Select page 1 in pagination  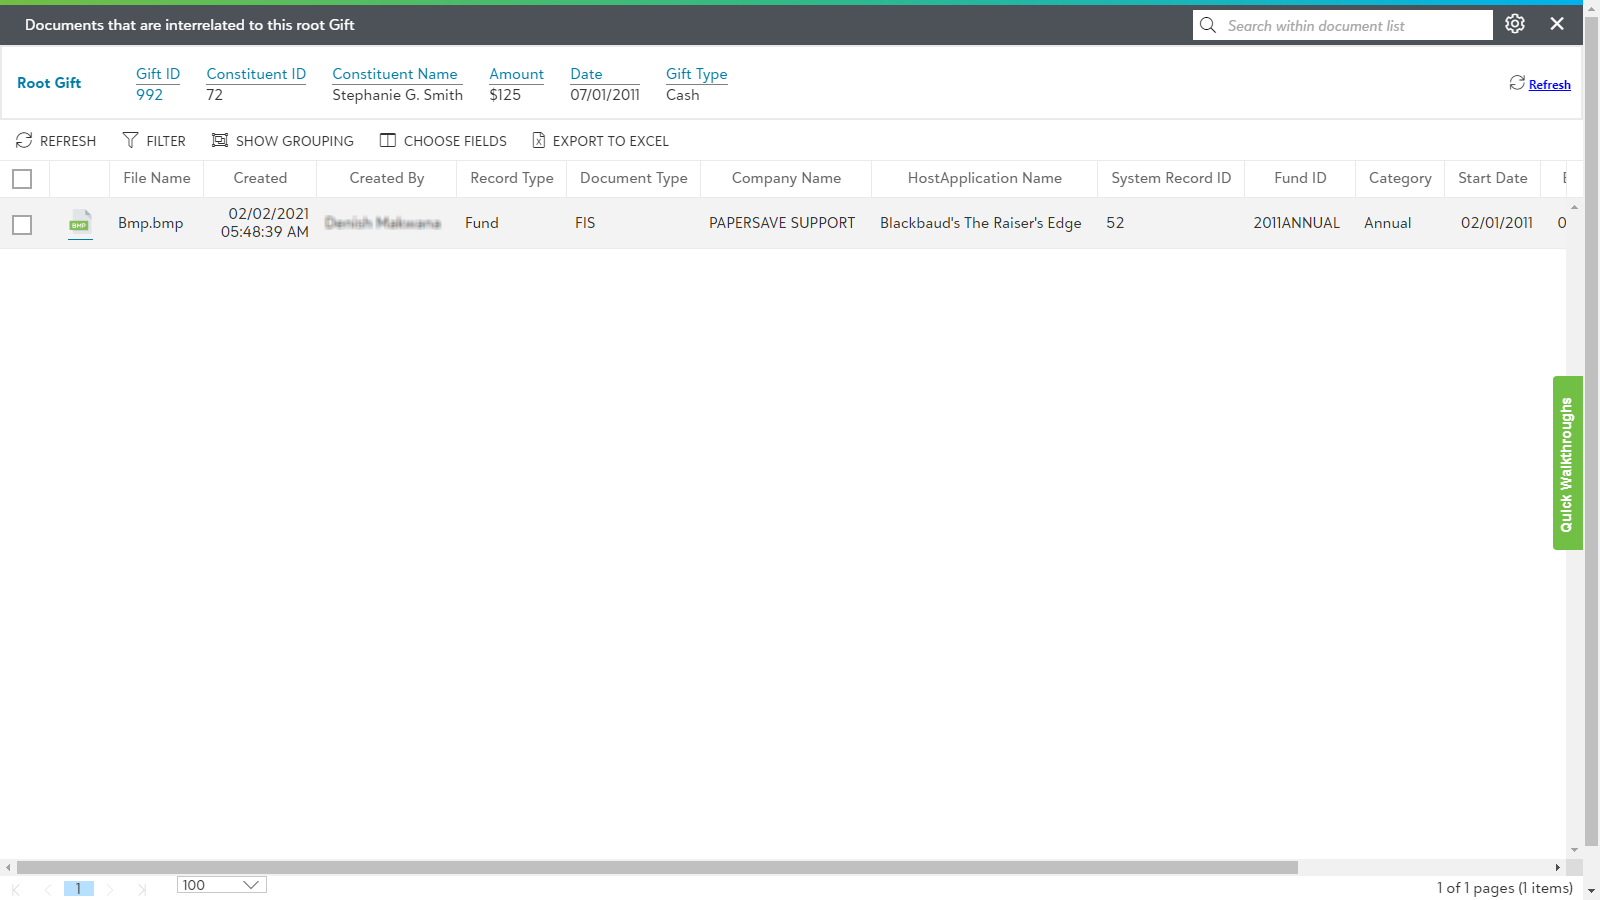coord(78,888)
